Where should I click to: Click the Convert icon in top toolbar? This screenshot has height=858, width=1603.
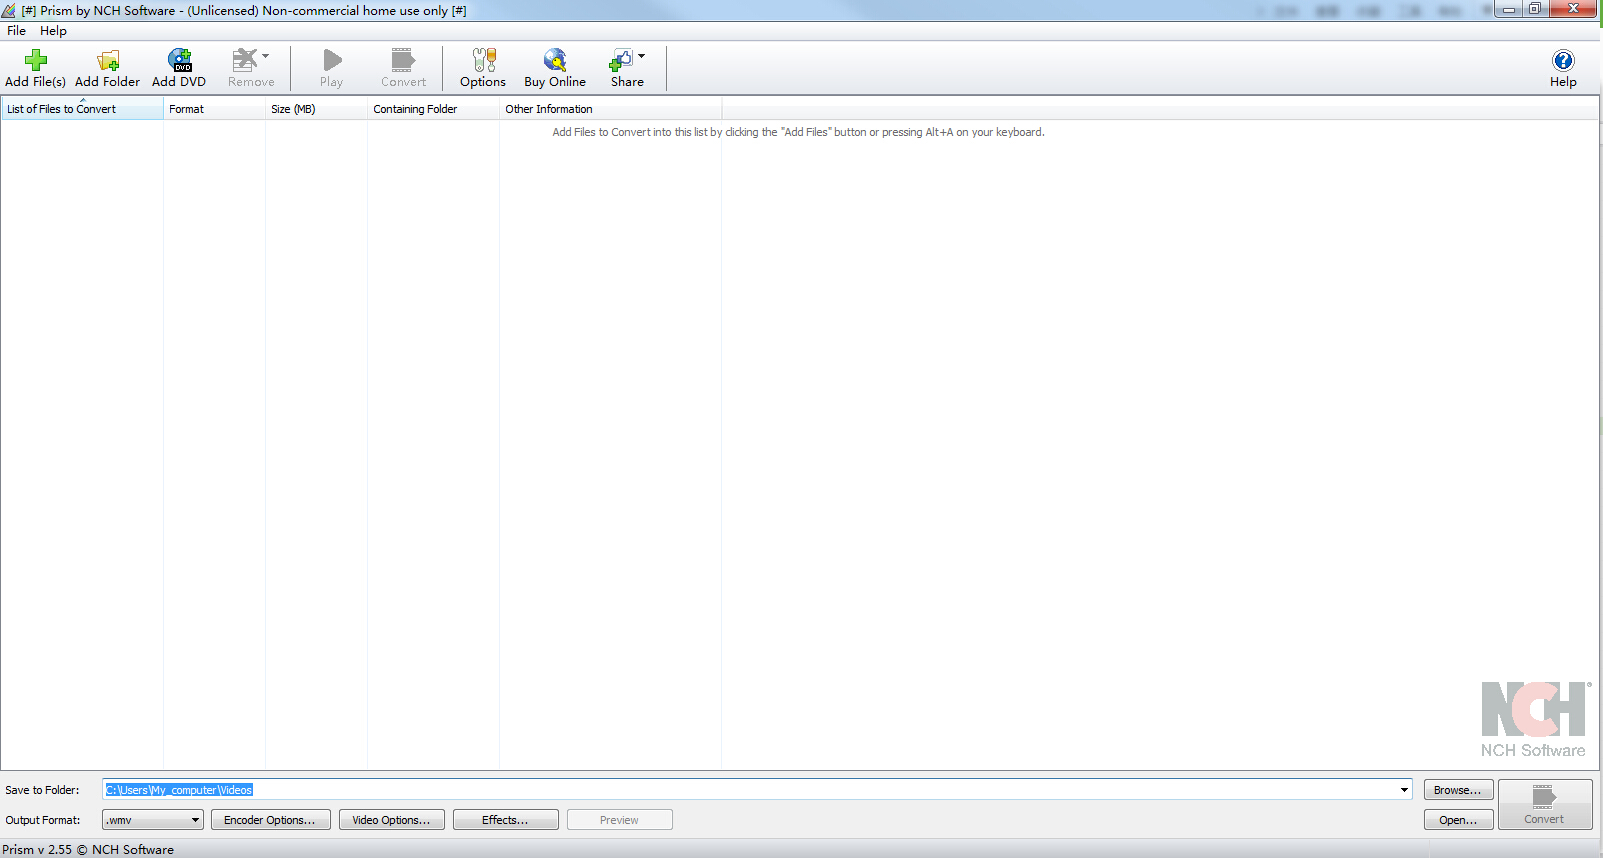(403, 60)
